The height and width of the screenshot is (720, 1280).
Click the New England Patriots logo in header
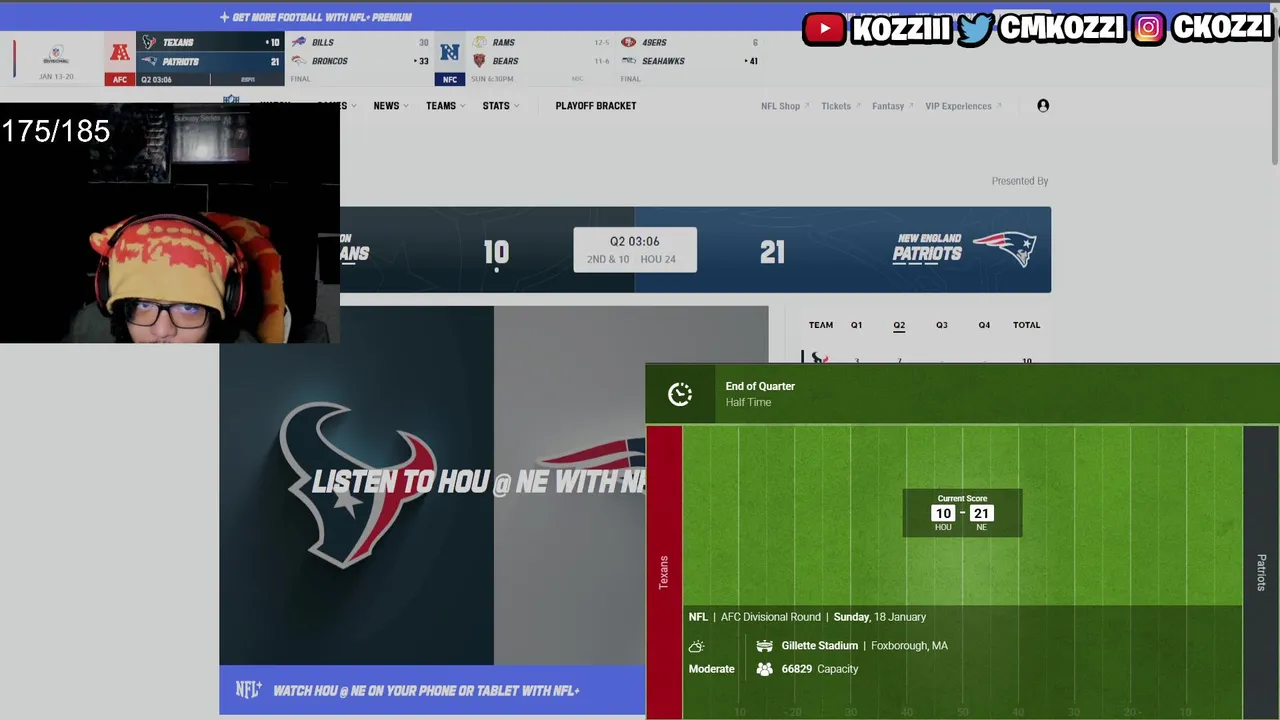[1005, 249]
